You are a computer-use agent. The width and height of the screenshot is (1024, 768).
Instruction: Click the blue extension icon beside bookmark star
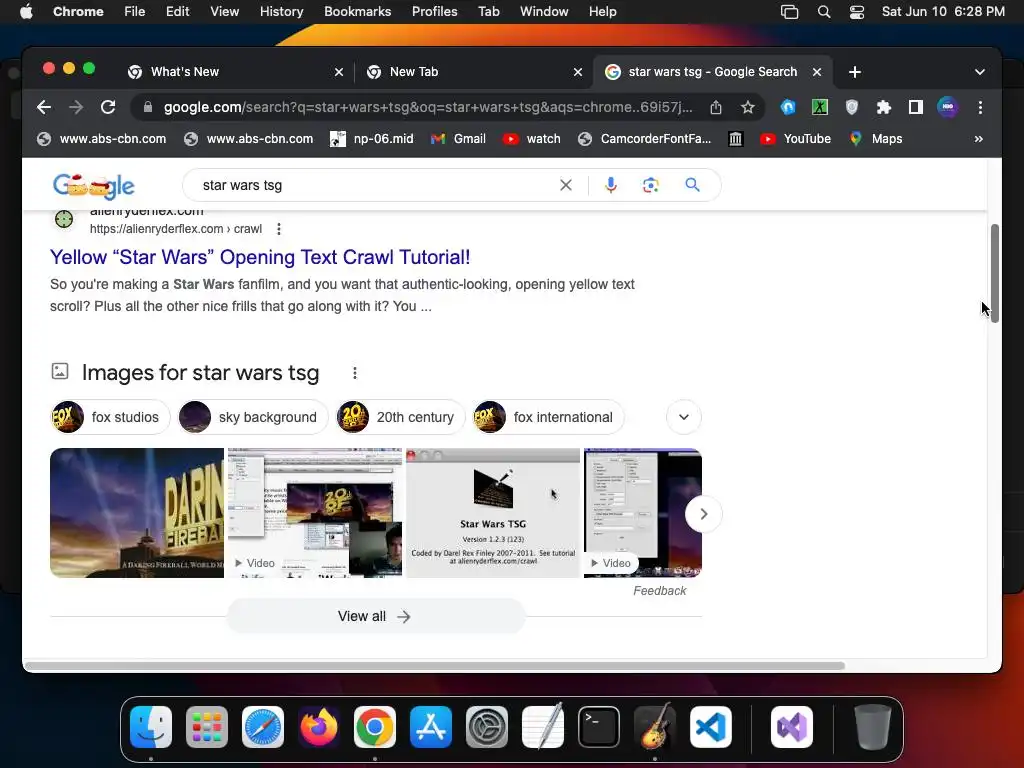click(788, 107)
